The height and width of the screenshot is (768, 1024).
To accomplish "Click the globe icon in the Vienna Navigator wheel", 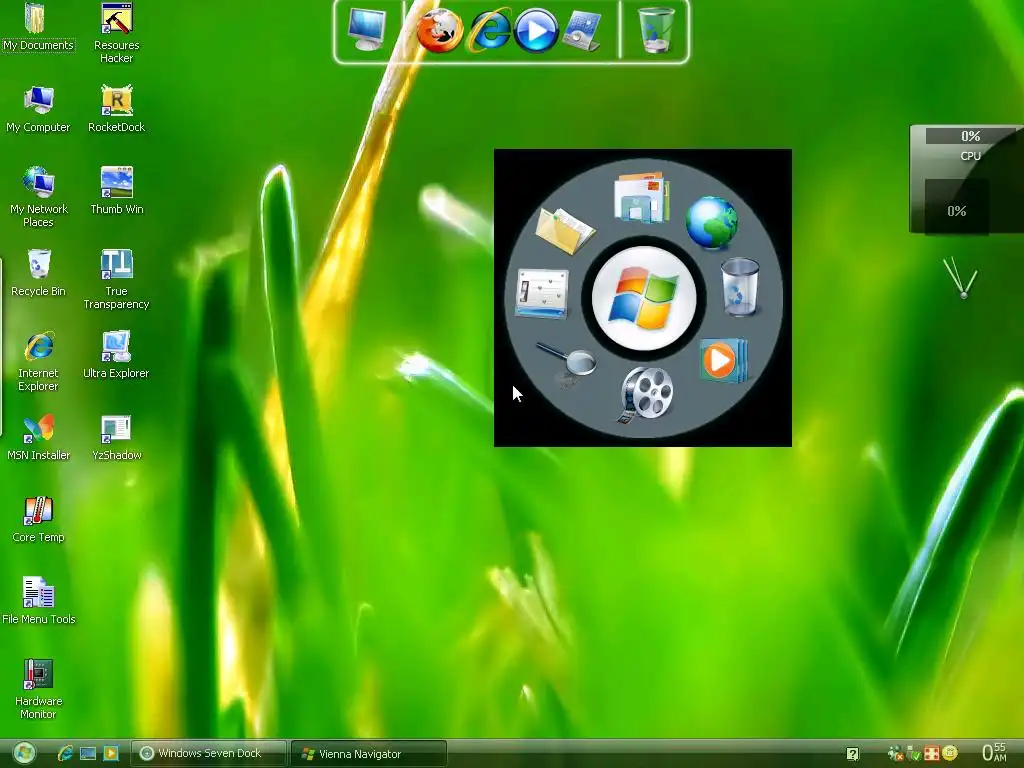I will coord(712,223).
